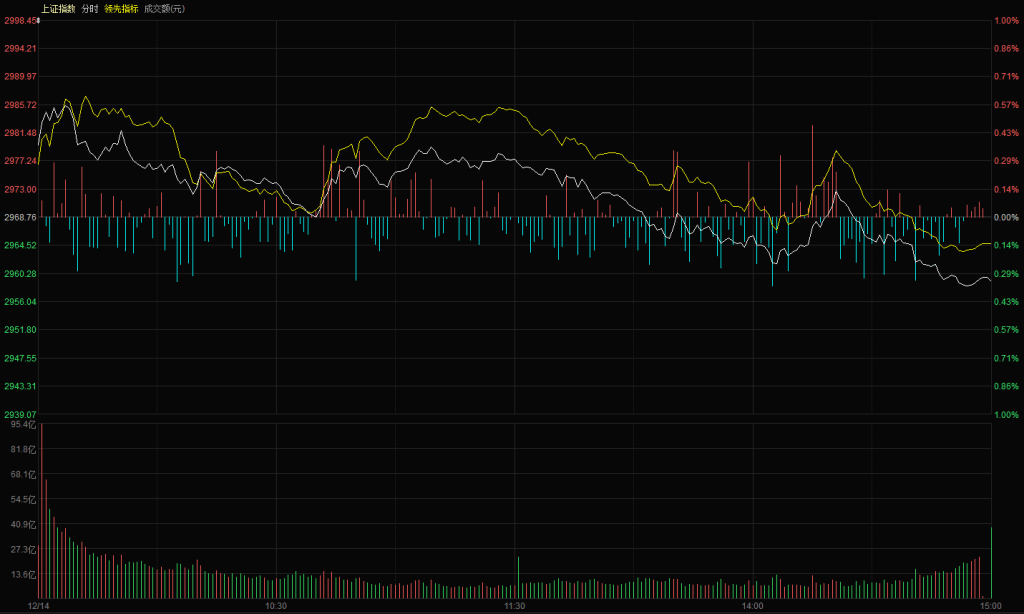The width and height of the screenshot is (1024, 614).
Task: Click the 2947.55 price axis value
Action: 20,359
